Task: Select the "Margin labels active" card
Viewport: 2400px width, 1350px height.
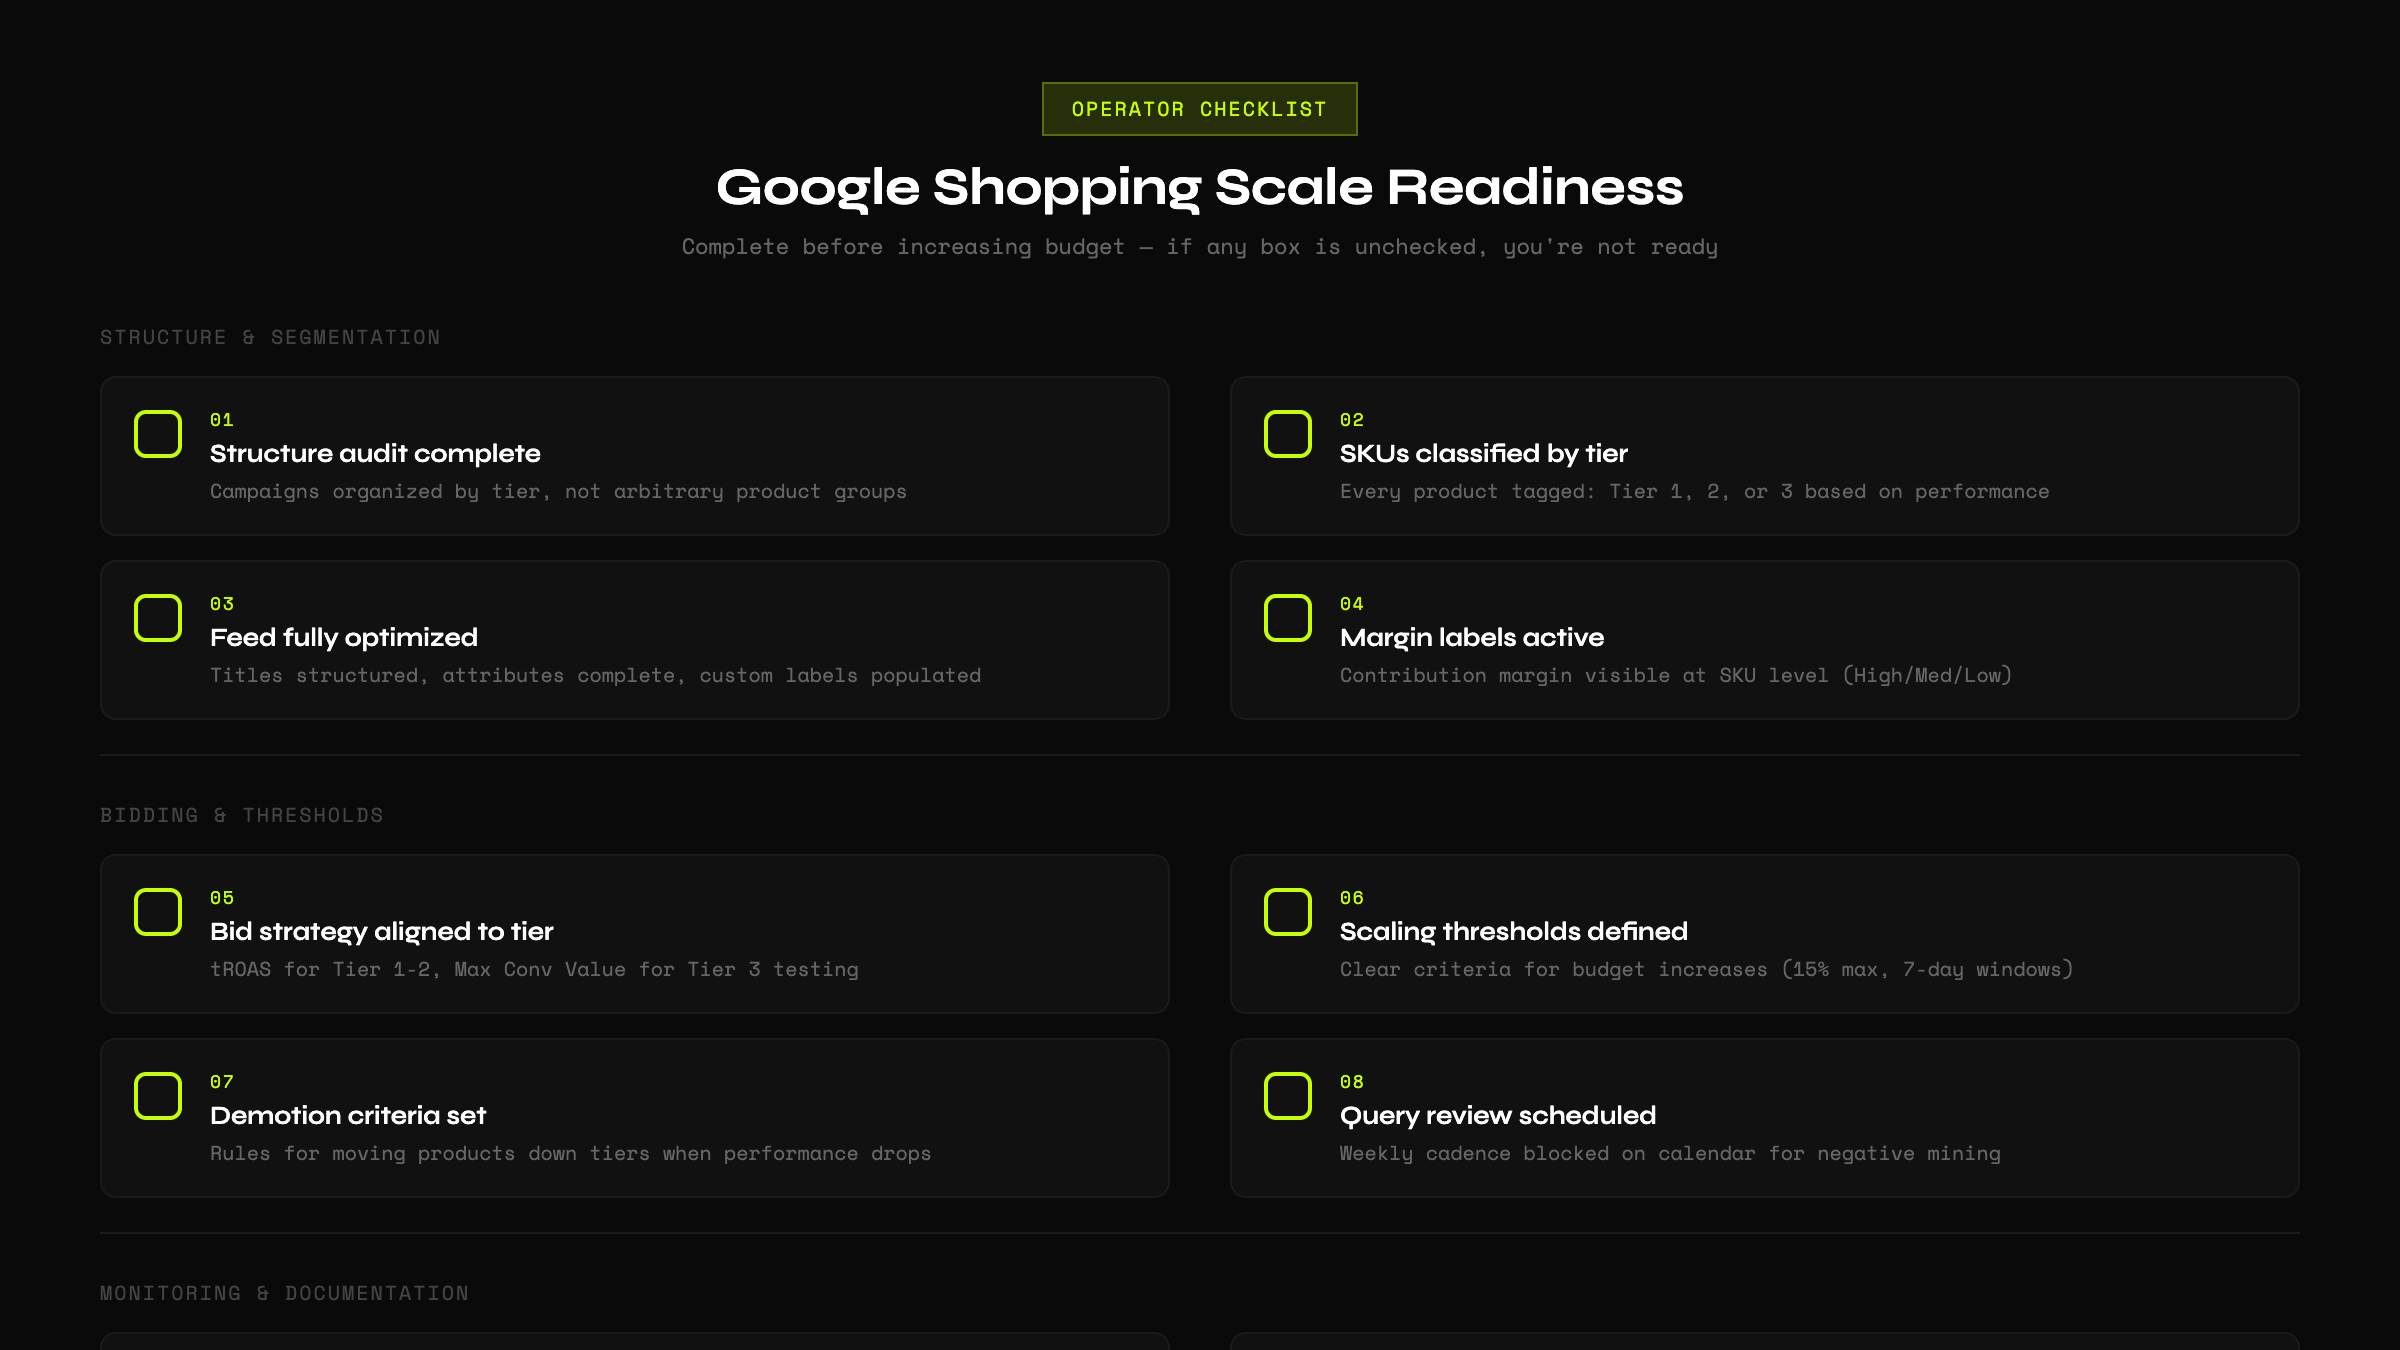Action: [x=1766, y=639]
